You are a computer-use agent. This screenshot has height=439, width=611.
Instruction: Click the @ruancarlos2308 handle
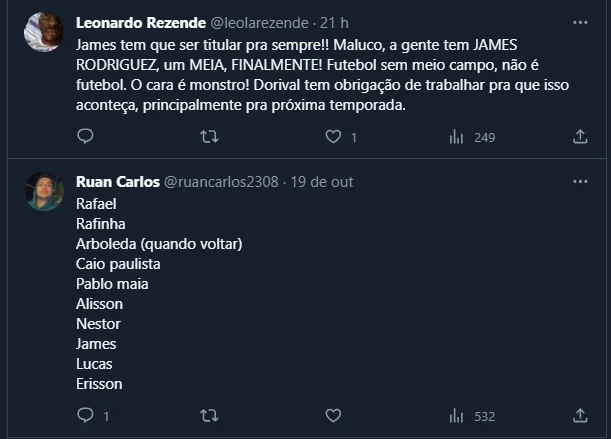pos(220,182)
